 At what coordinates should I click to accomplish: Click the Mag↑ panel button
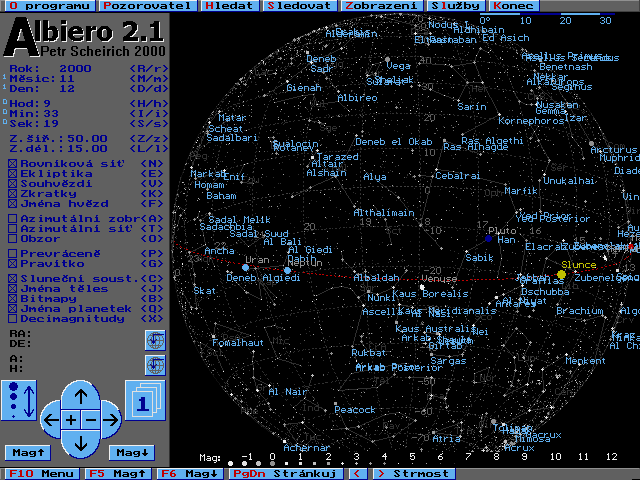28,453
